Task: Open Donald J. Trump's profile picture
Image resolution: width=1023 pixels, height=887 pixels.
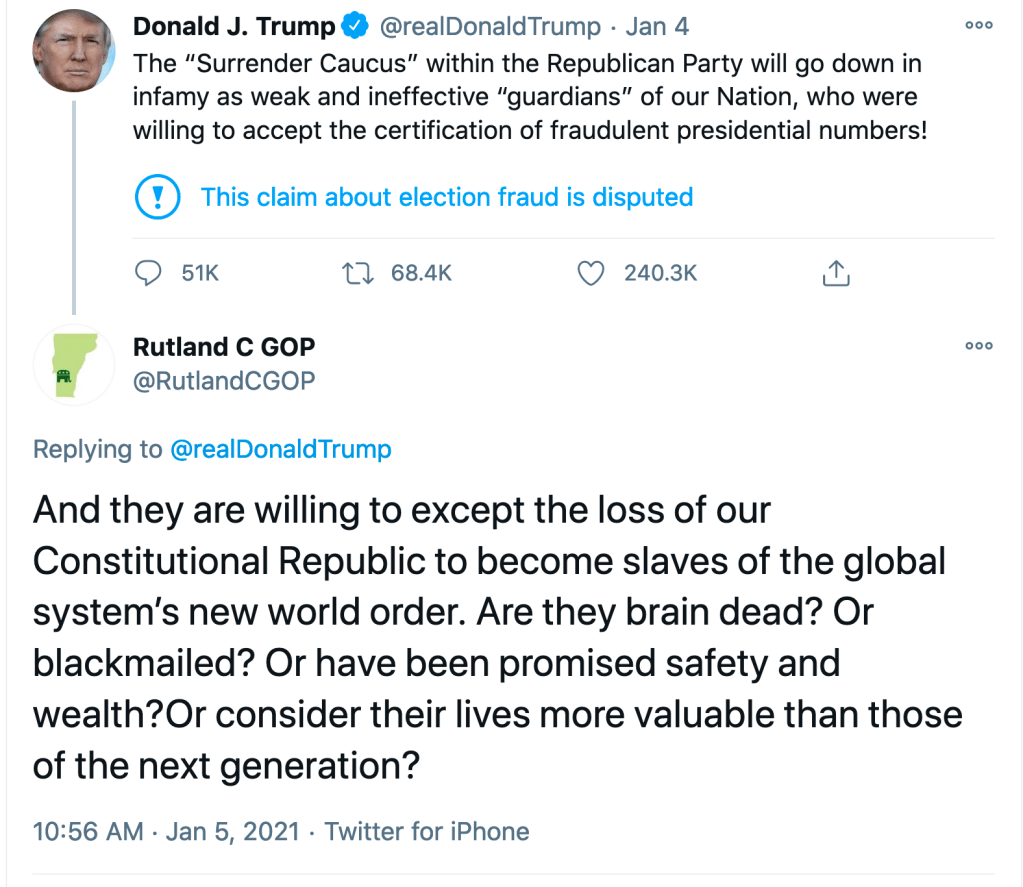Action: [73, 54]
